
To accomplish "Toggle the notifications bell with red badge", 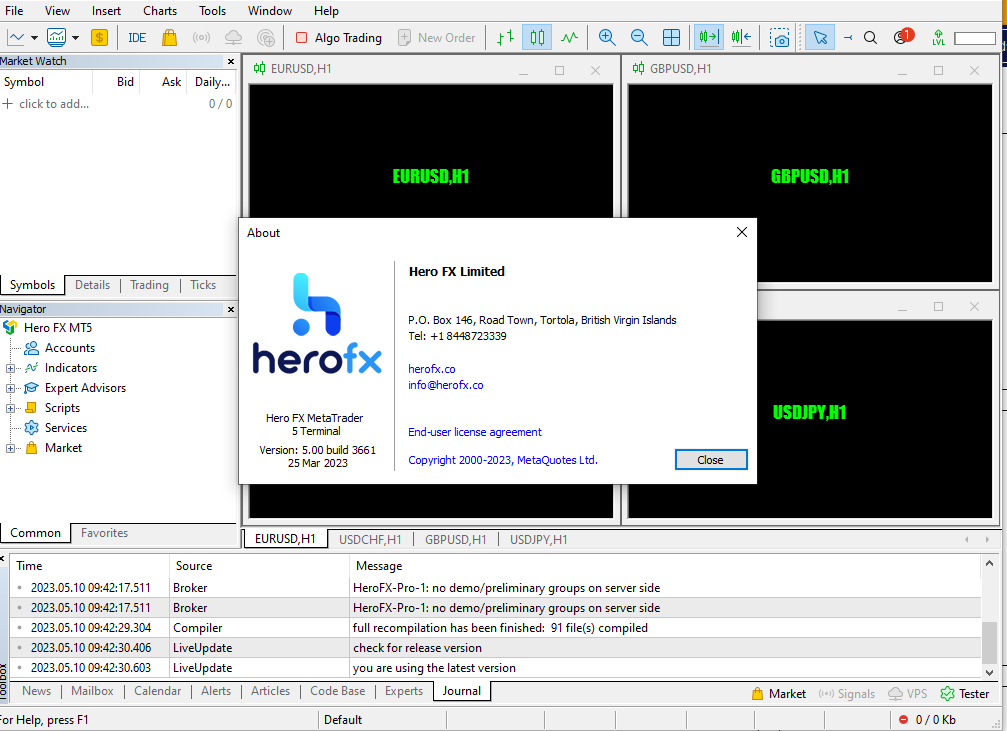I will tap(900, 35).
